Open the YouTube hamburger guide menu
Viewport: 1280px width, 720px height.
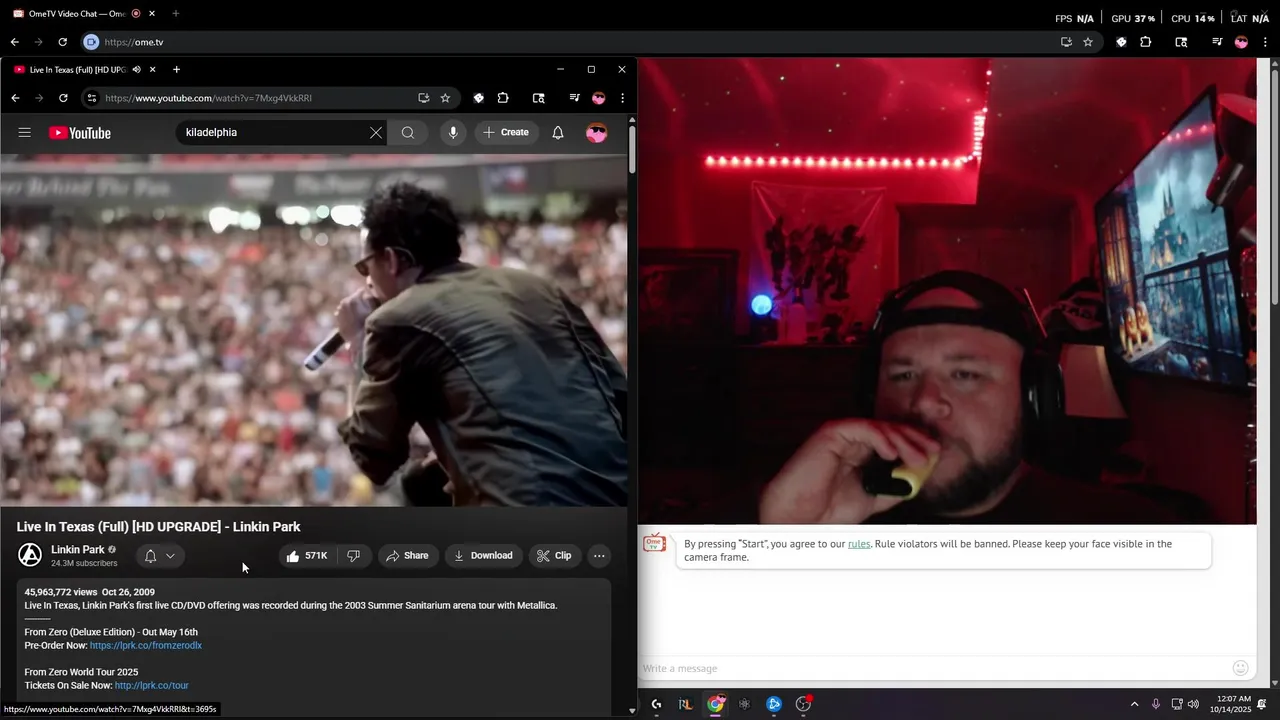point(25,132)
